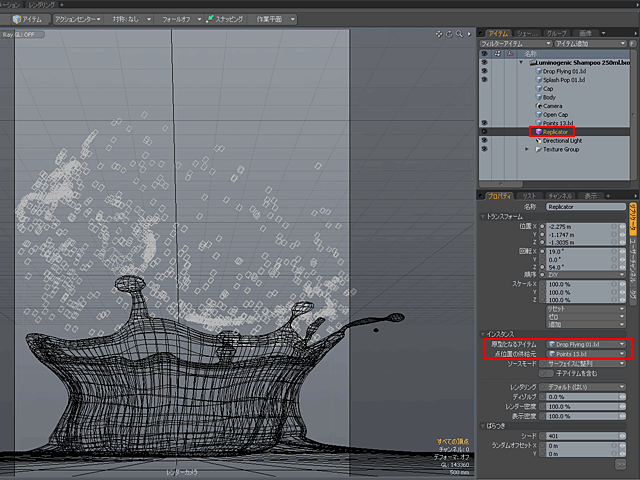Click the viewport pan (move) icon
Viewport: 640px width, 480px height.
[439, 34]
